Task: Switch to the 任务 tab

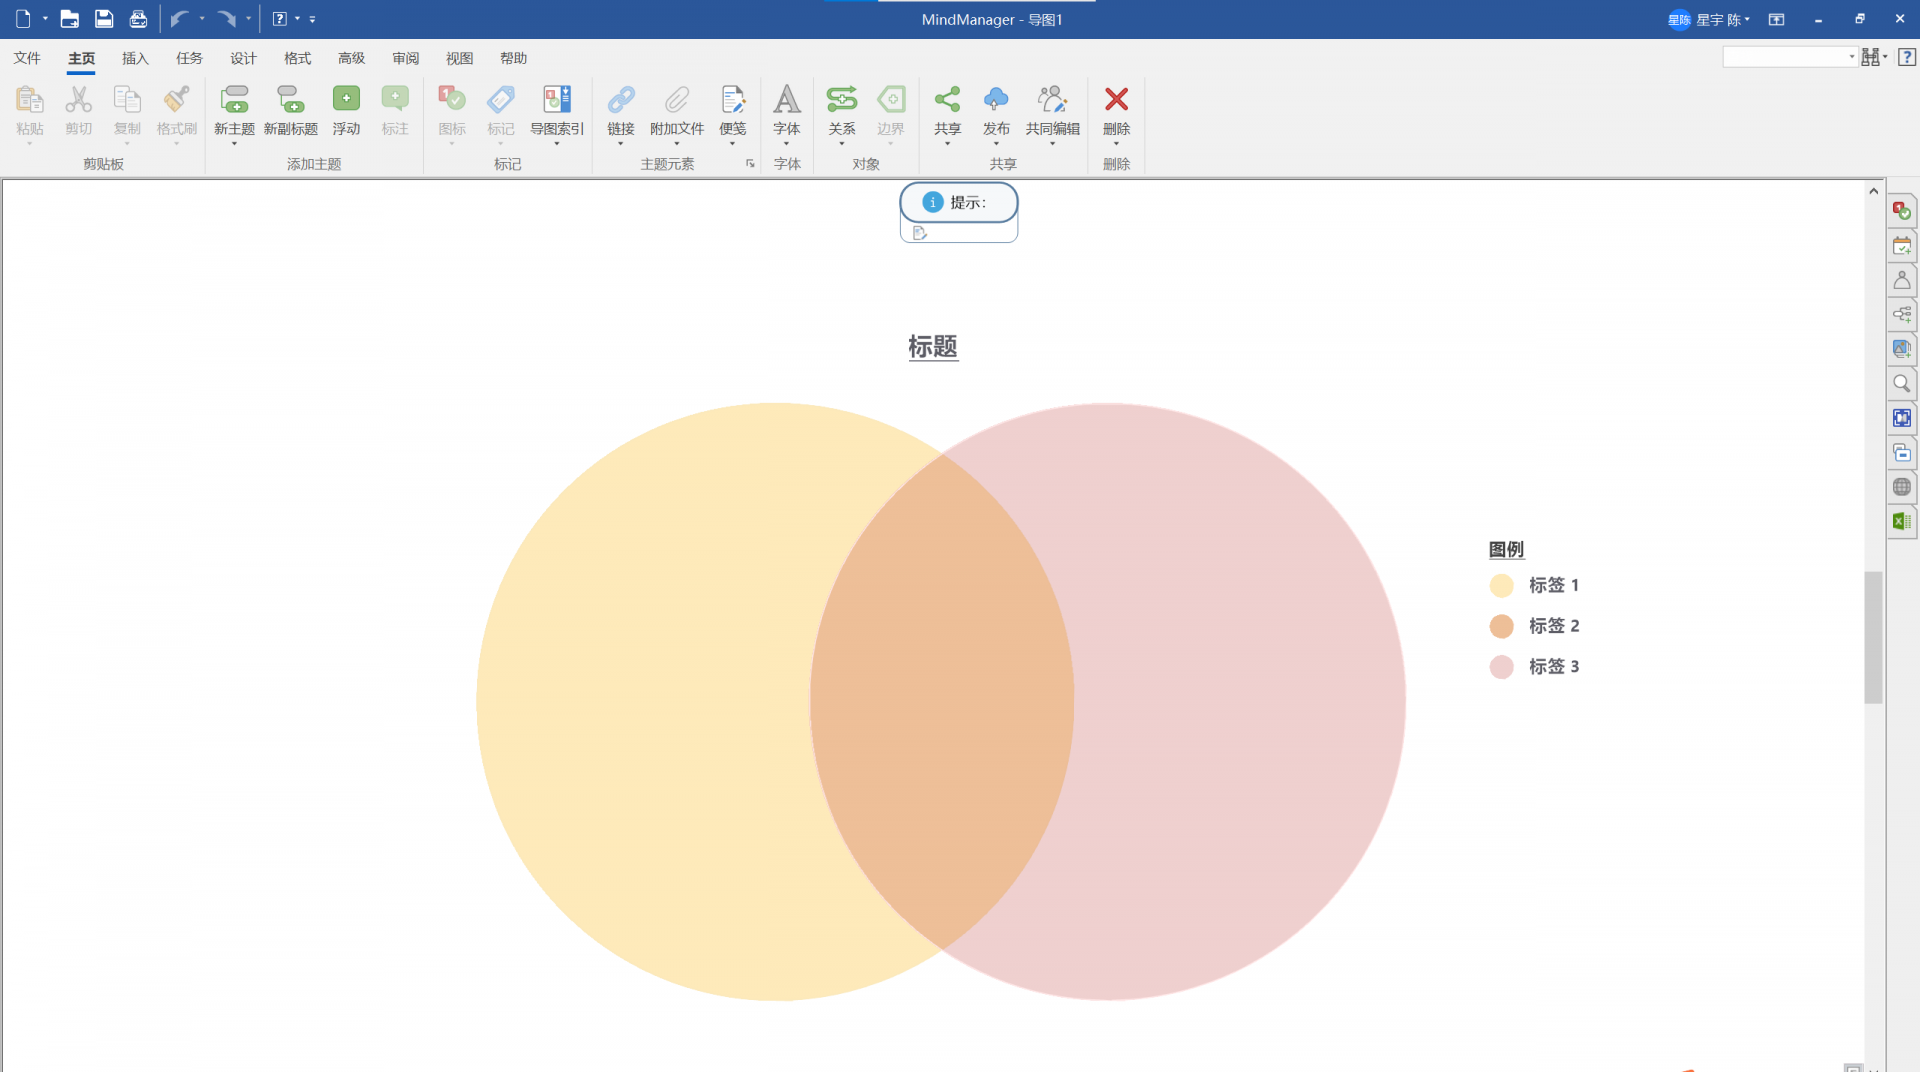Action: tap(189, 58)
